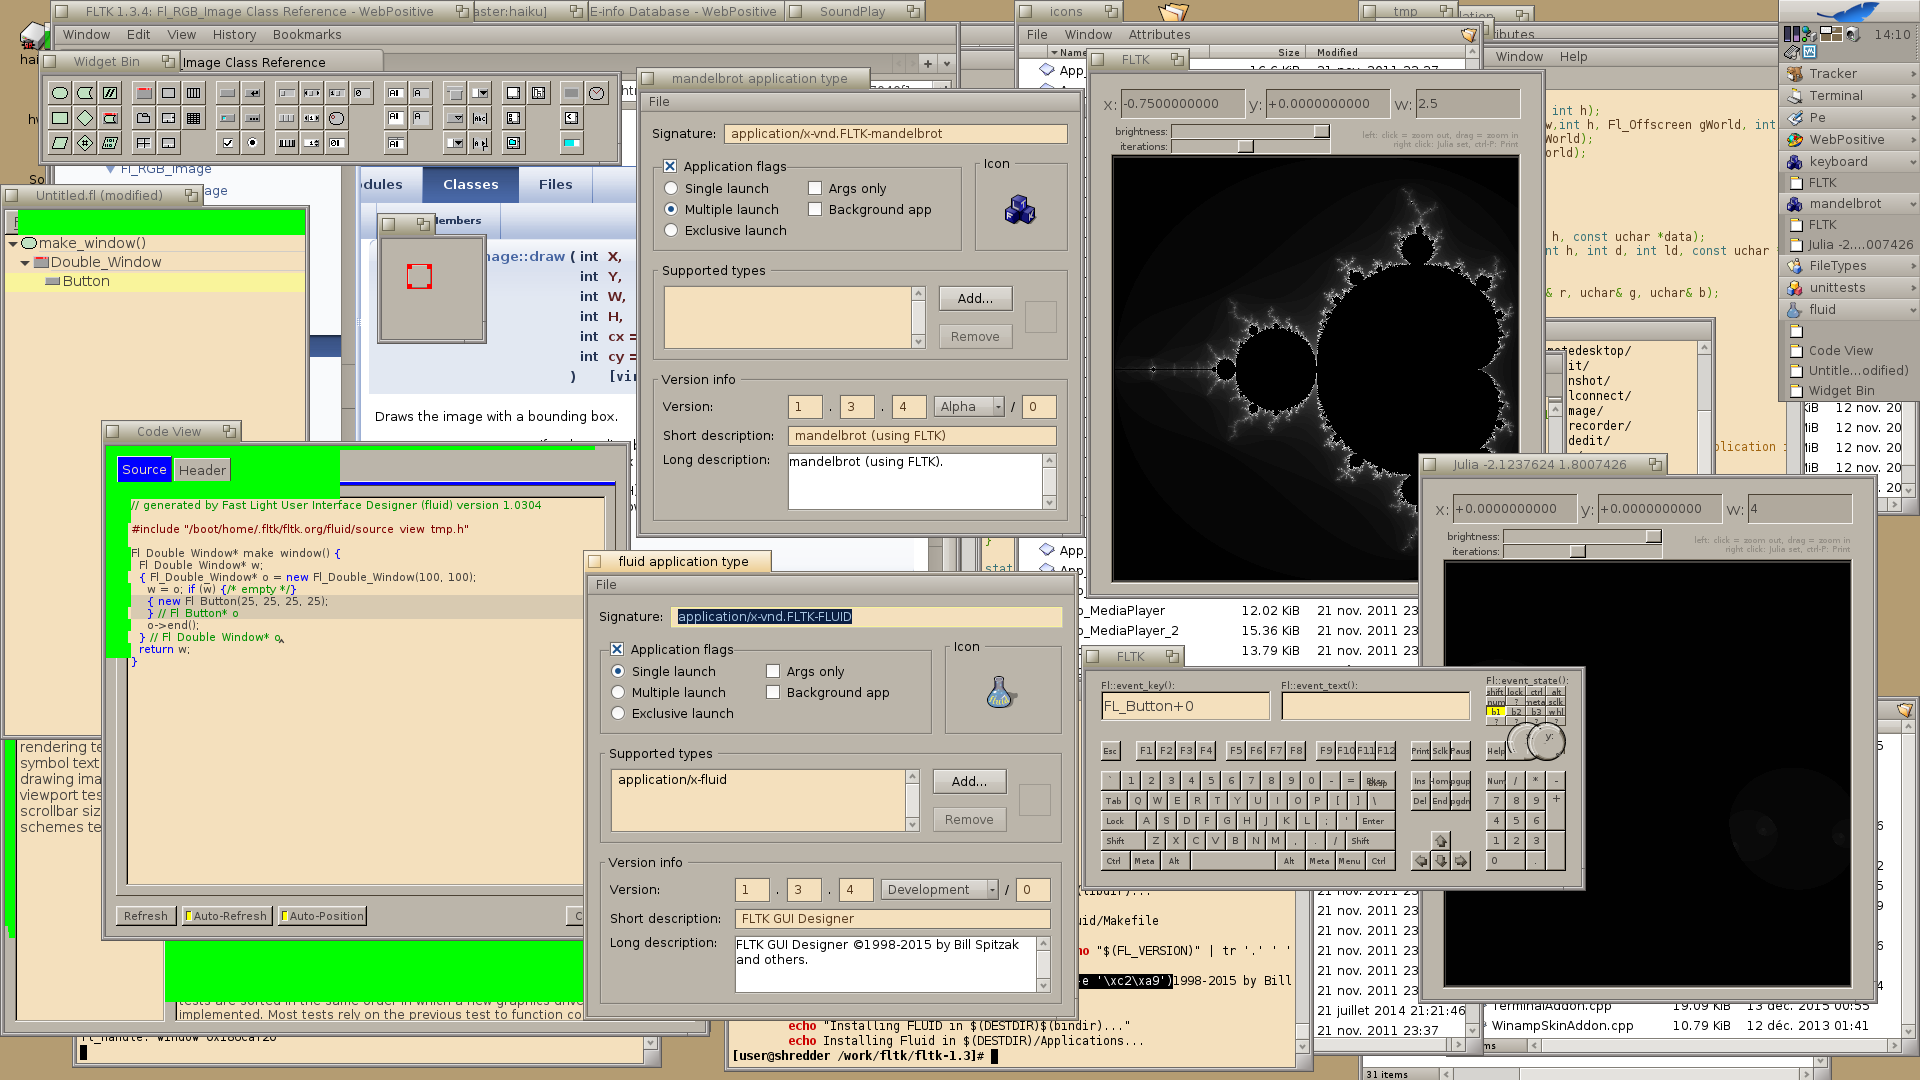The height and width of the screenshot is (1080, 1920).
Task: Adjust the mandelbrot iterations slider
Action: click(x=1245, y=147)
